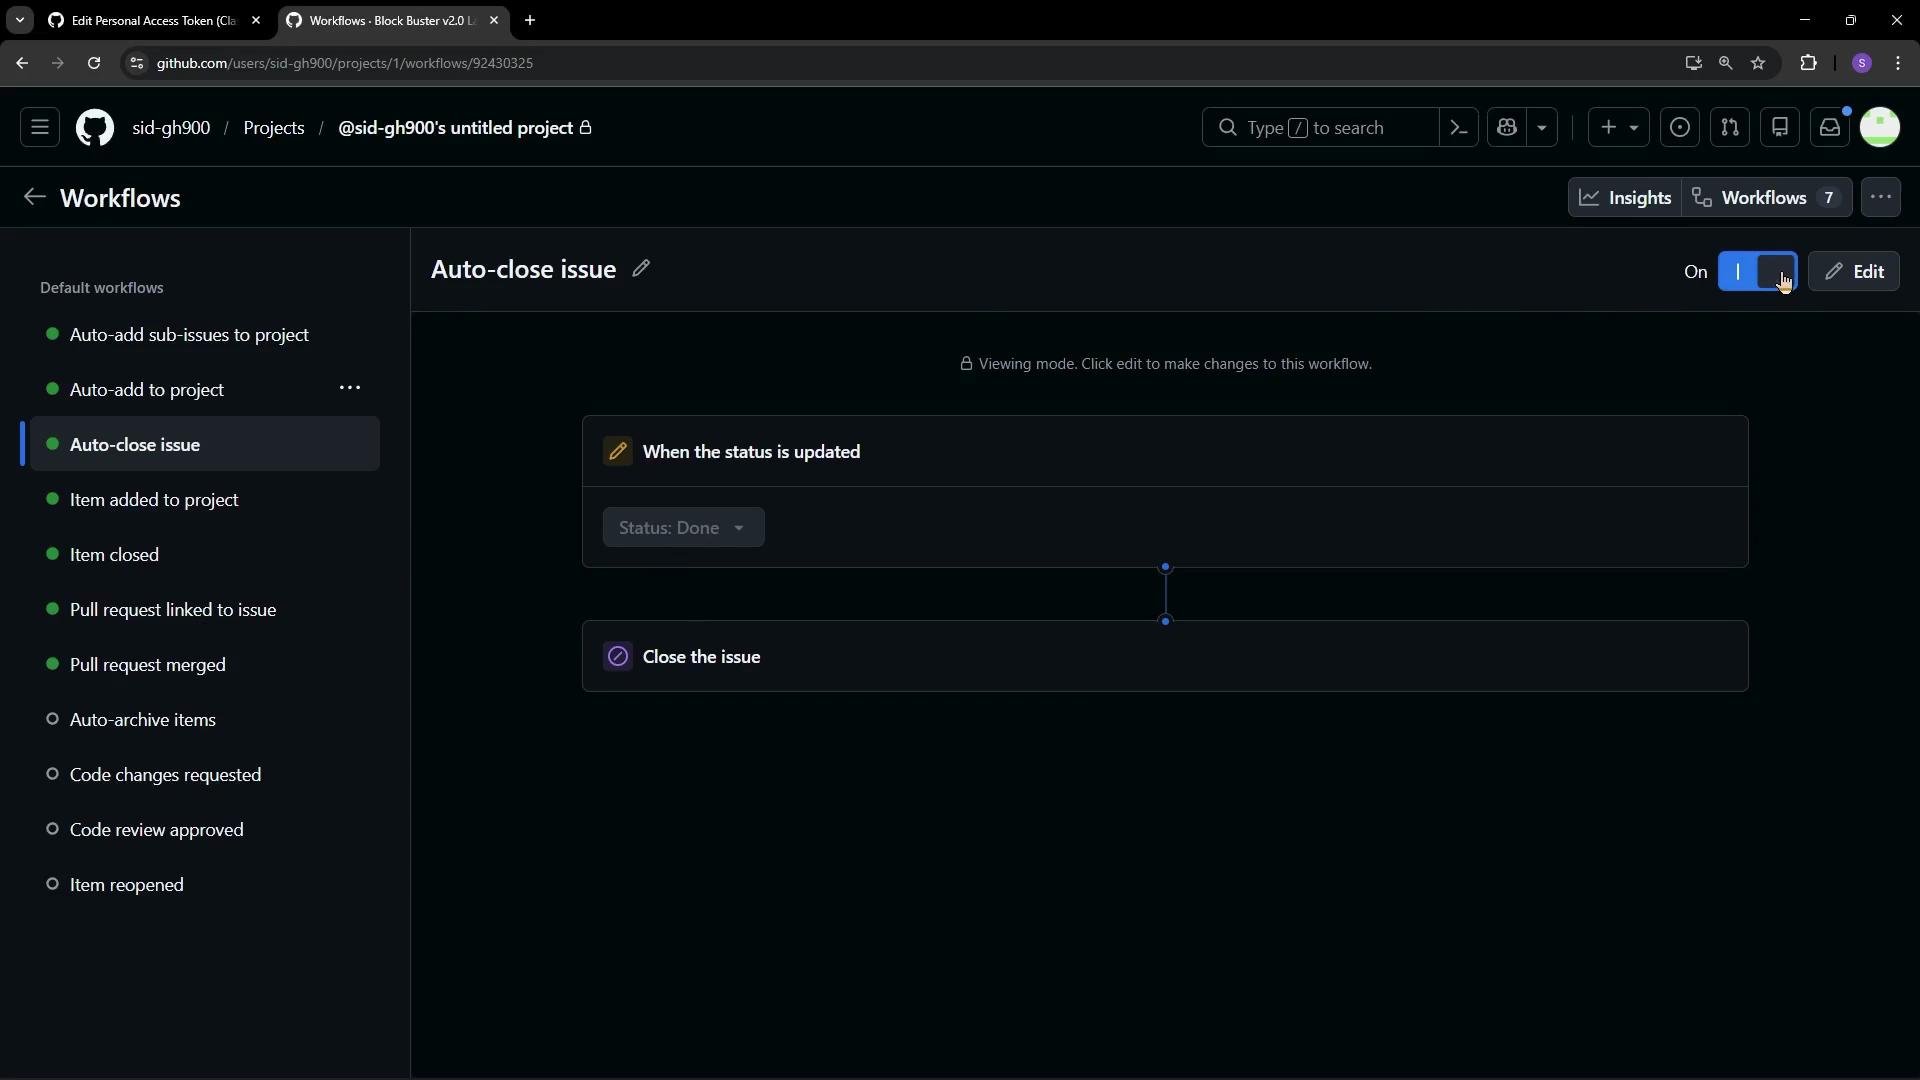Go to Projects breadcrumb link
1920x1080 pixels.
point(274,128)
